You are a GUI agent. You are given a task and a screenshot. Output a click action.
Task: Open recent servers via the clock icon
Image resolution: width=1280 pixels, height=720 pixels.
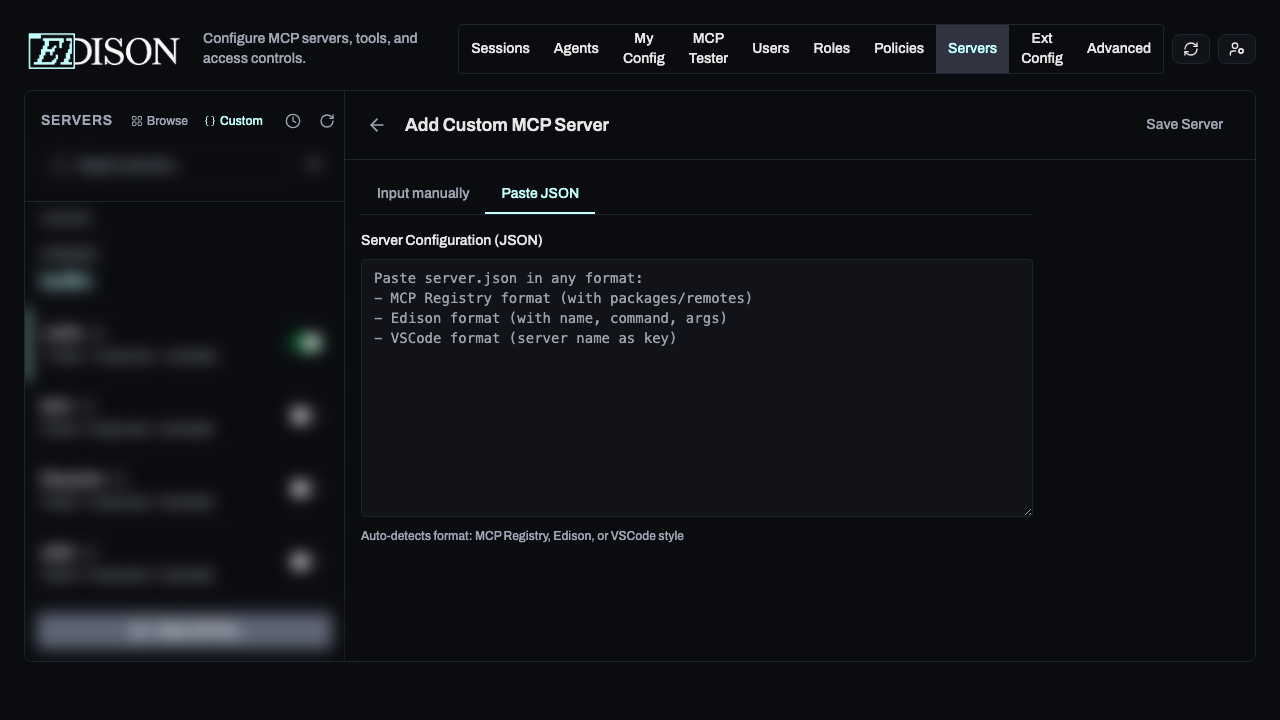click(293, 121)
